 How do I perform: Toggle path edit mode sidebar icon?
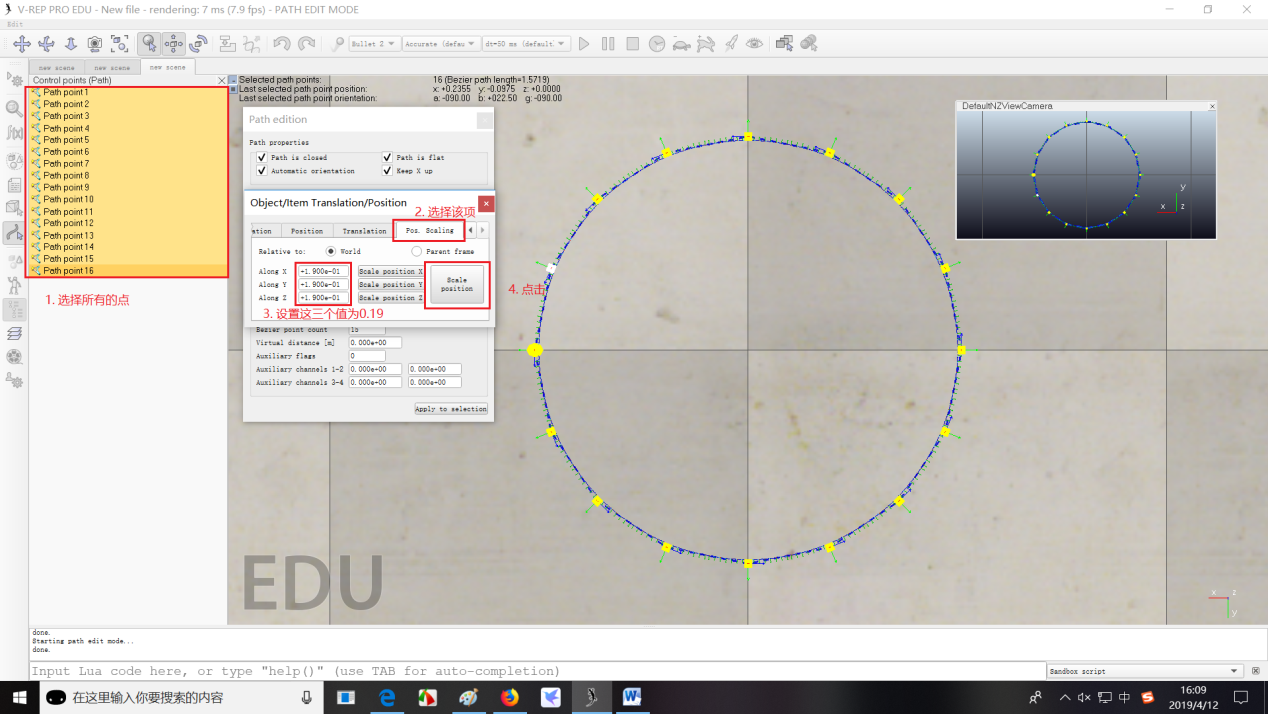point(14,233)
